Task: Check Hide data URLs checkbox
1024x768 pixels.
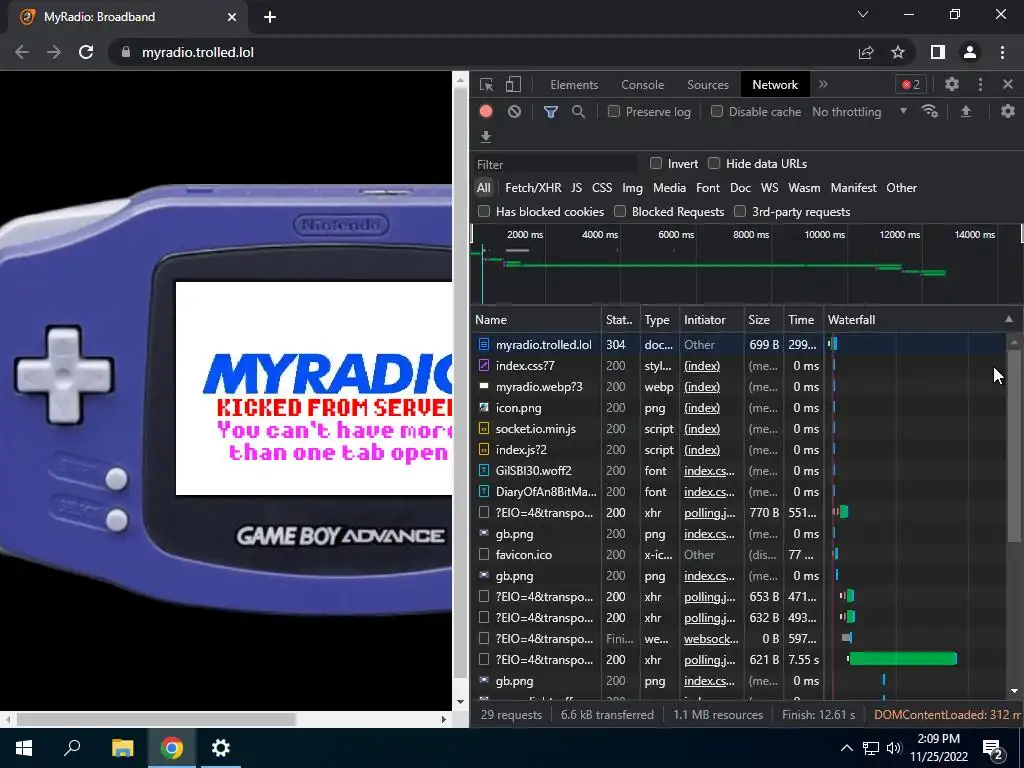Action: (x=714, y=163)
